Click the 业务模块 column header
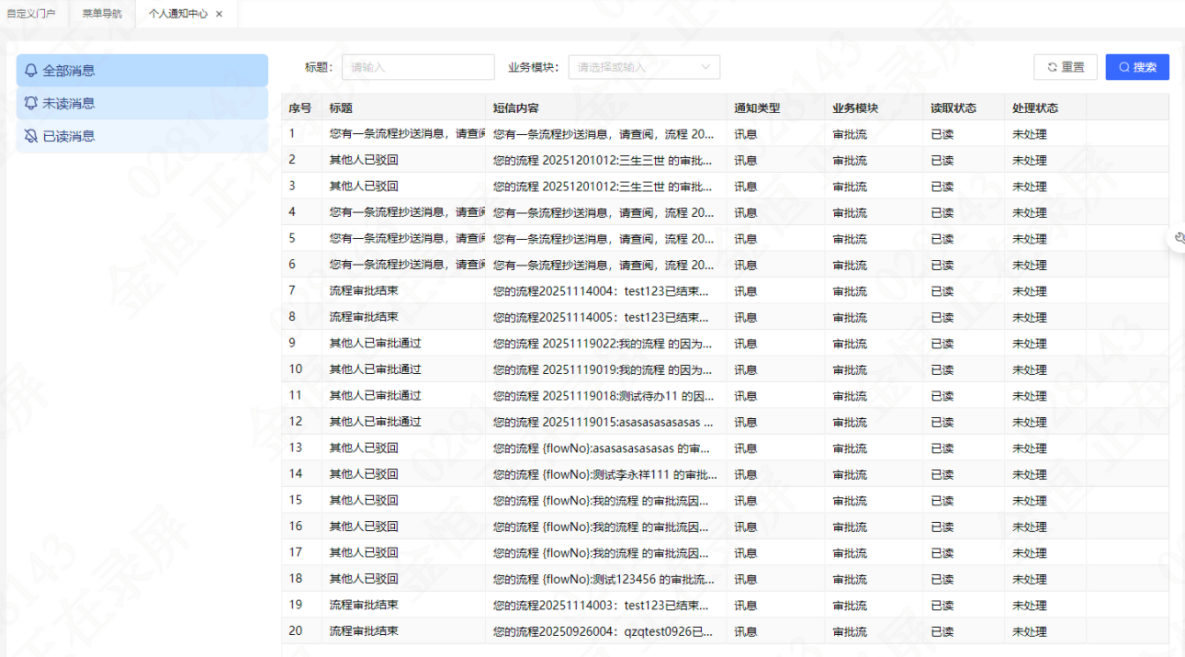 tap(855, 108)
